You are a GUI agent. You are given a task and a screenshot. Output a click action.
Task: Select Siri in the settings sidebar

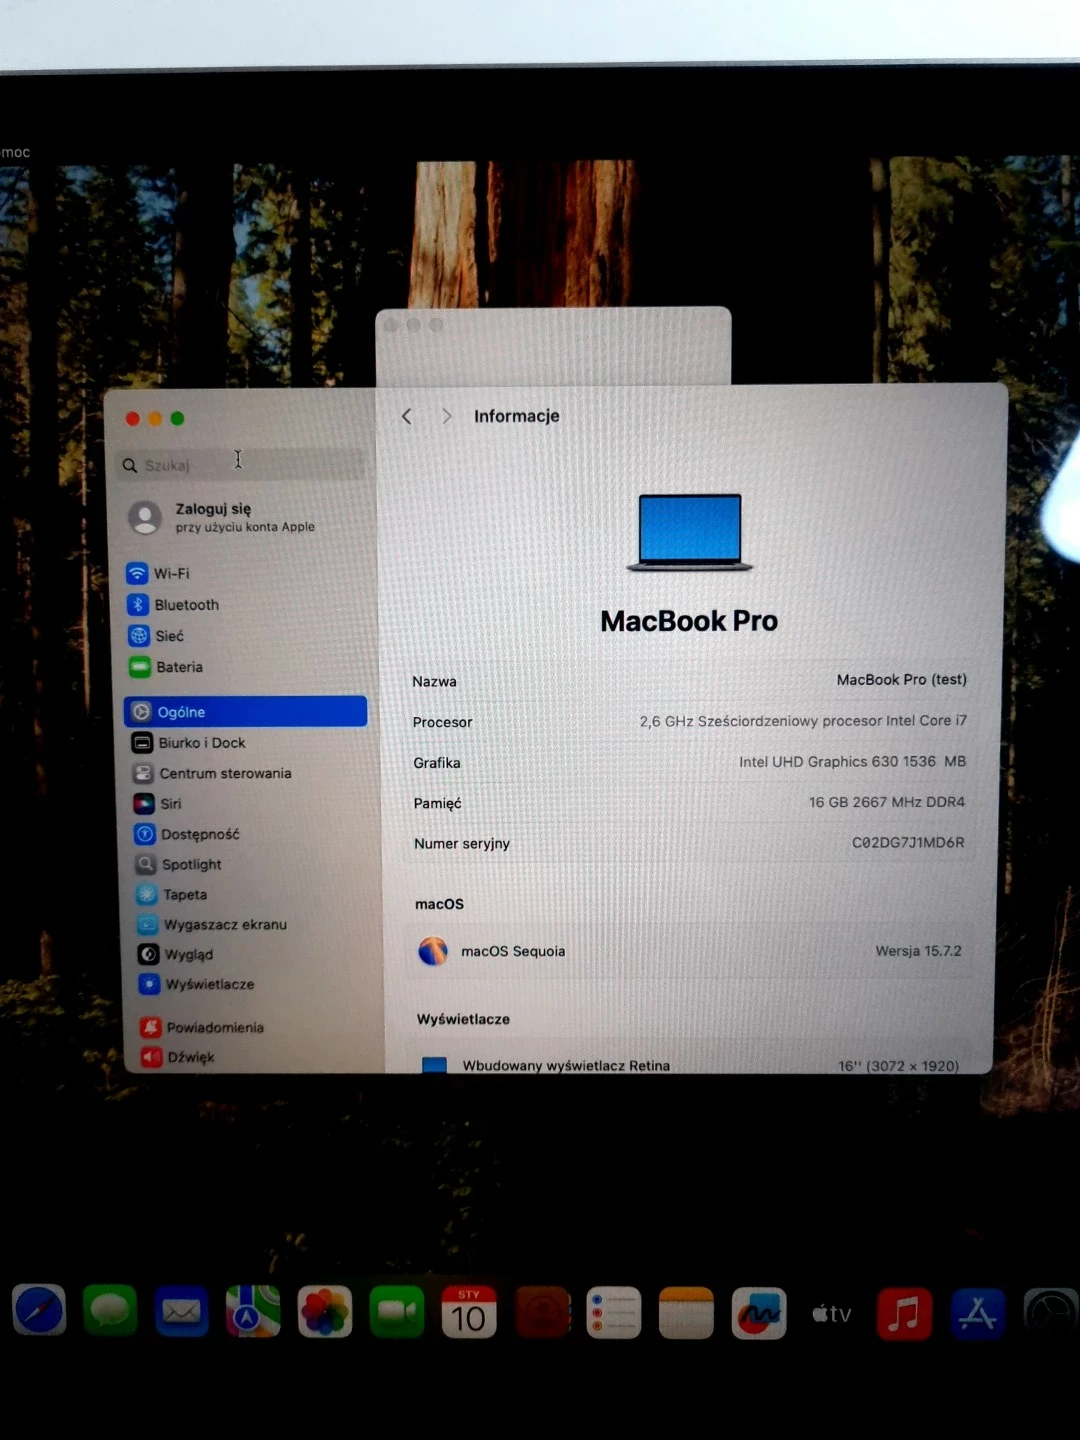(x=171, y=803)
